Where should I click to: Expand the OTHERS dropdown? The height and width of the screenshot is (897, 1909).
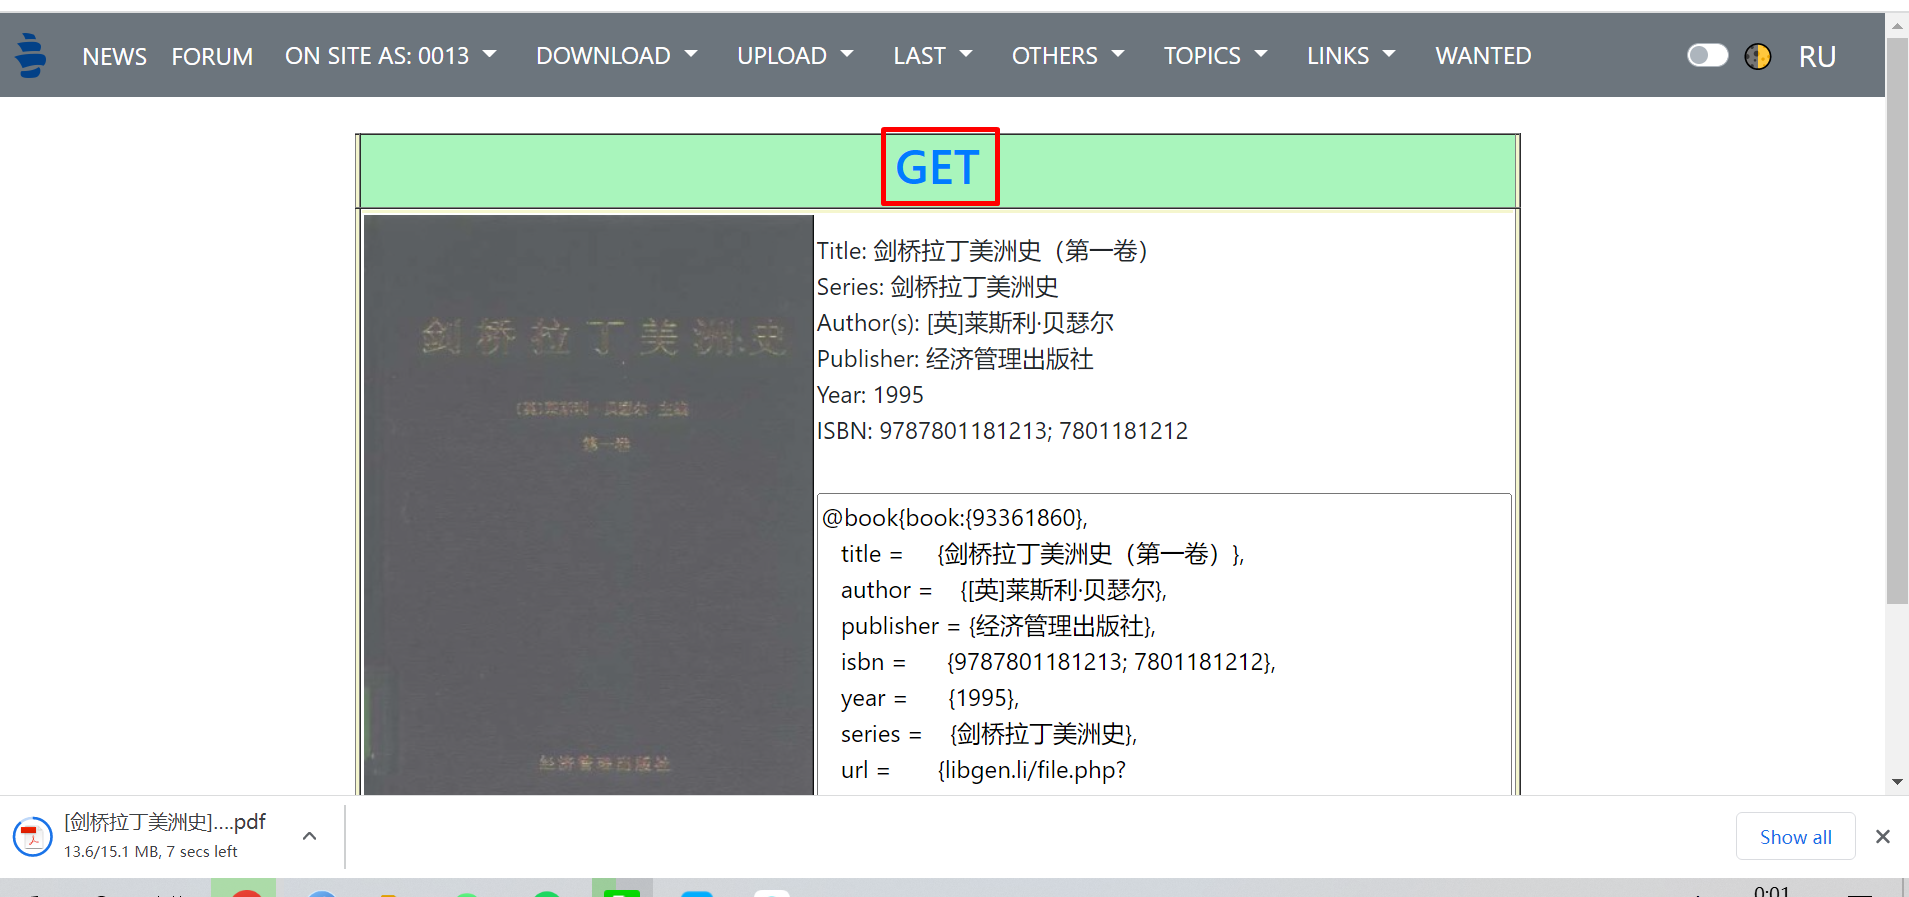[x=1067, y=56]
